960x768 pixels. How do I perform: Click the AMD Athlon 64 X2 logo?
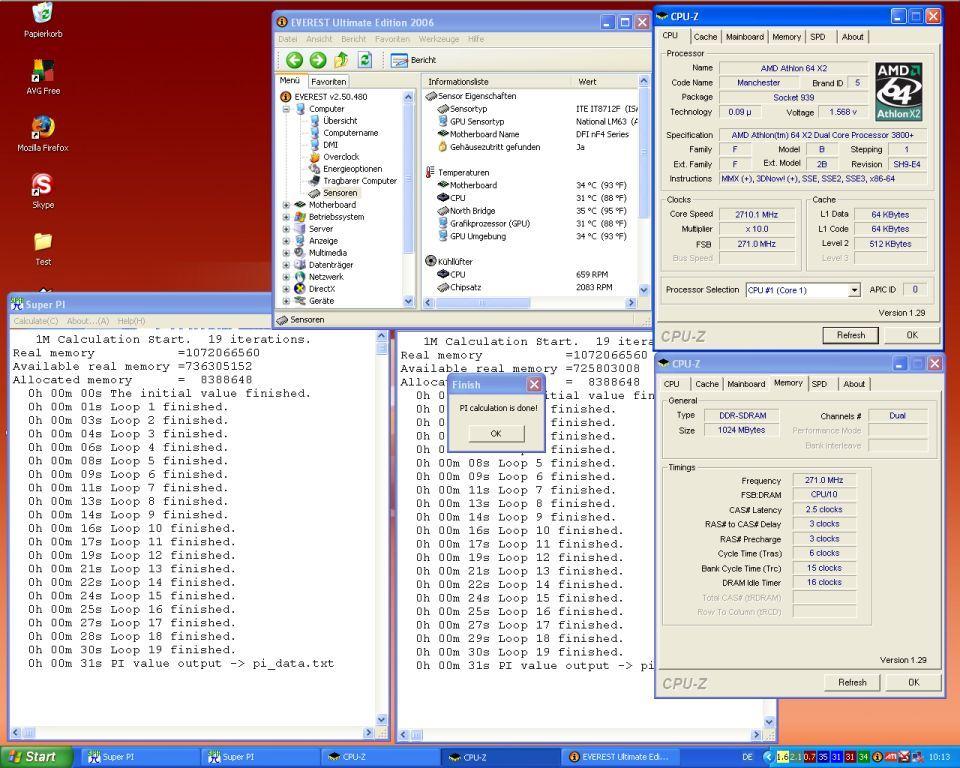[x=898, y=91]
